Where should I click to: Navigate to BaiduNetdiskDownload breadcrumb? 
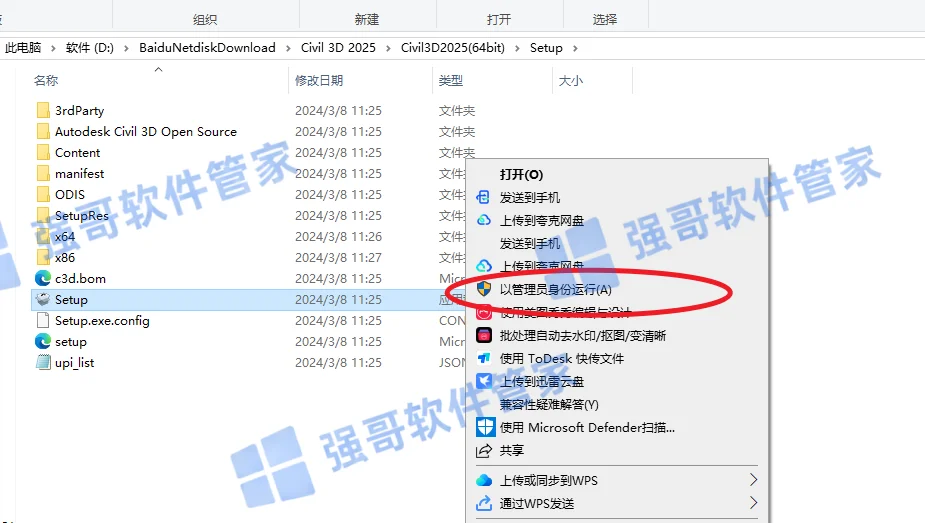coord(207,48)
